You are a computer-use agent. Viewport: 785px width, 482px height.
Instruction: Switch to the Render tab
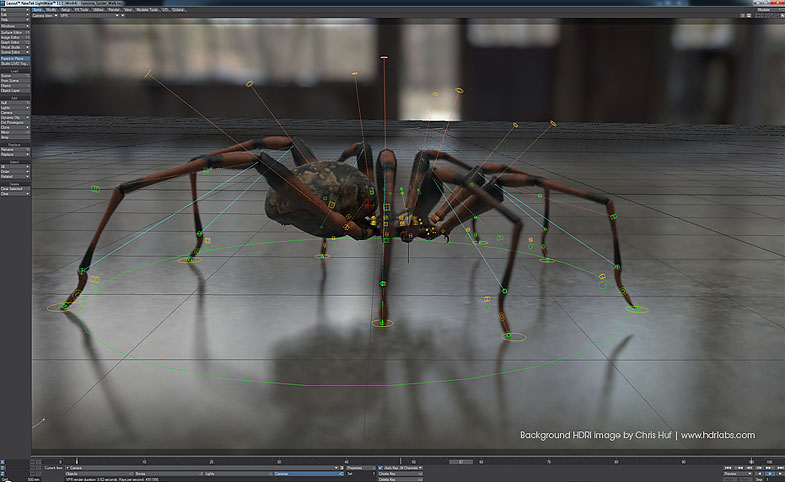(114, 9)
